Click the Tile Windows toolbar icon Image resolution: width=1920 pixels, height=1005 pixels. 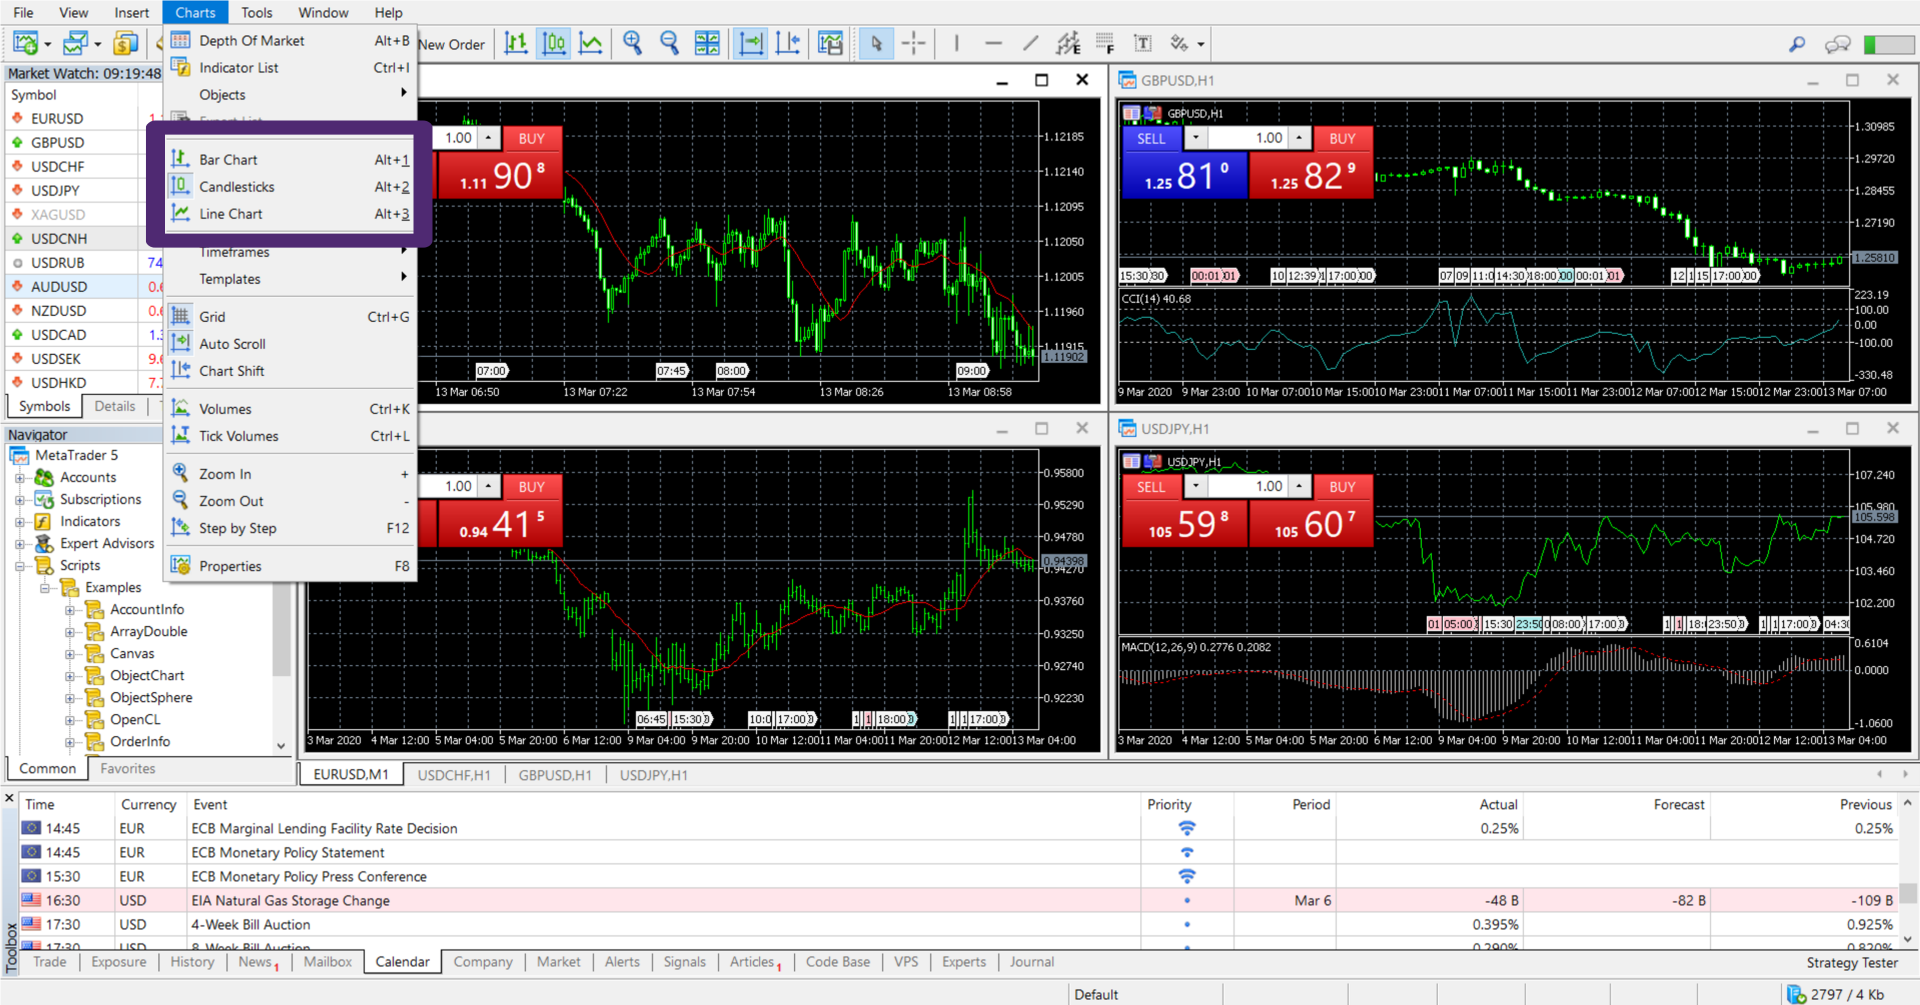tap(707, 43)
